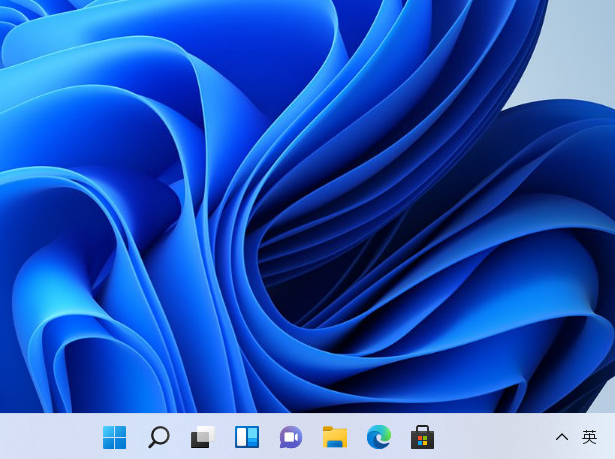Screen dimensions: 615x459
Task: Click the Search magnifier on taskbar
Action: tap(159, 437)
